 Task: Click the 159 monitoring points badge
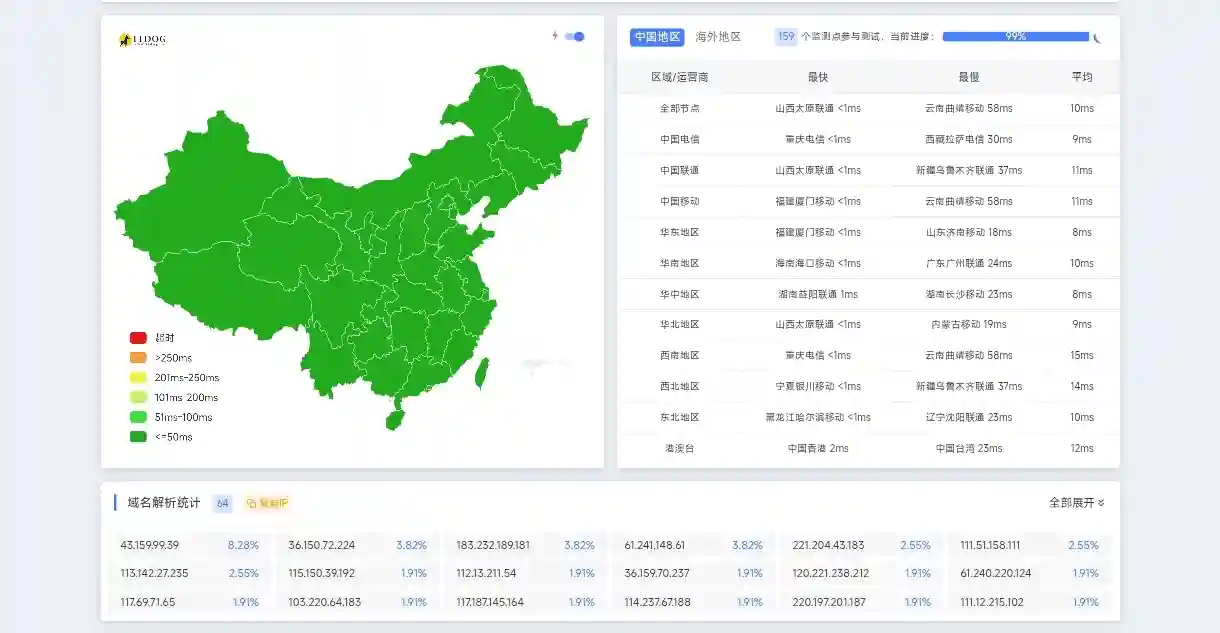point(786,37)
